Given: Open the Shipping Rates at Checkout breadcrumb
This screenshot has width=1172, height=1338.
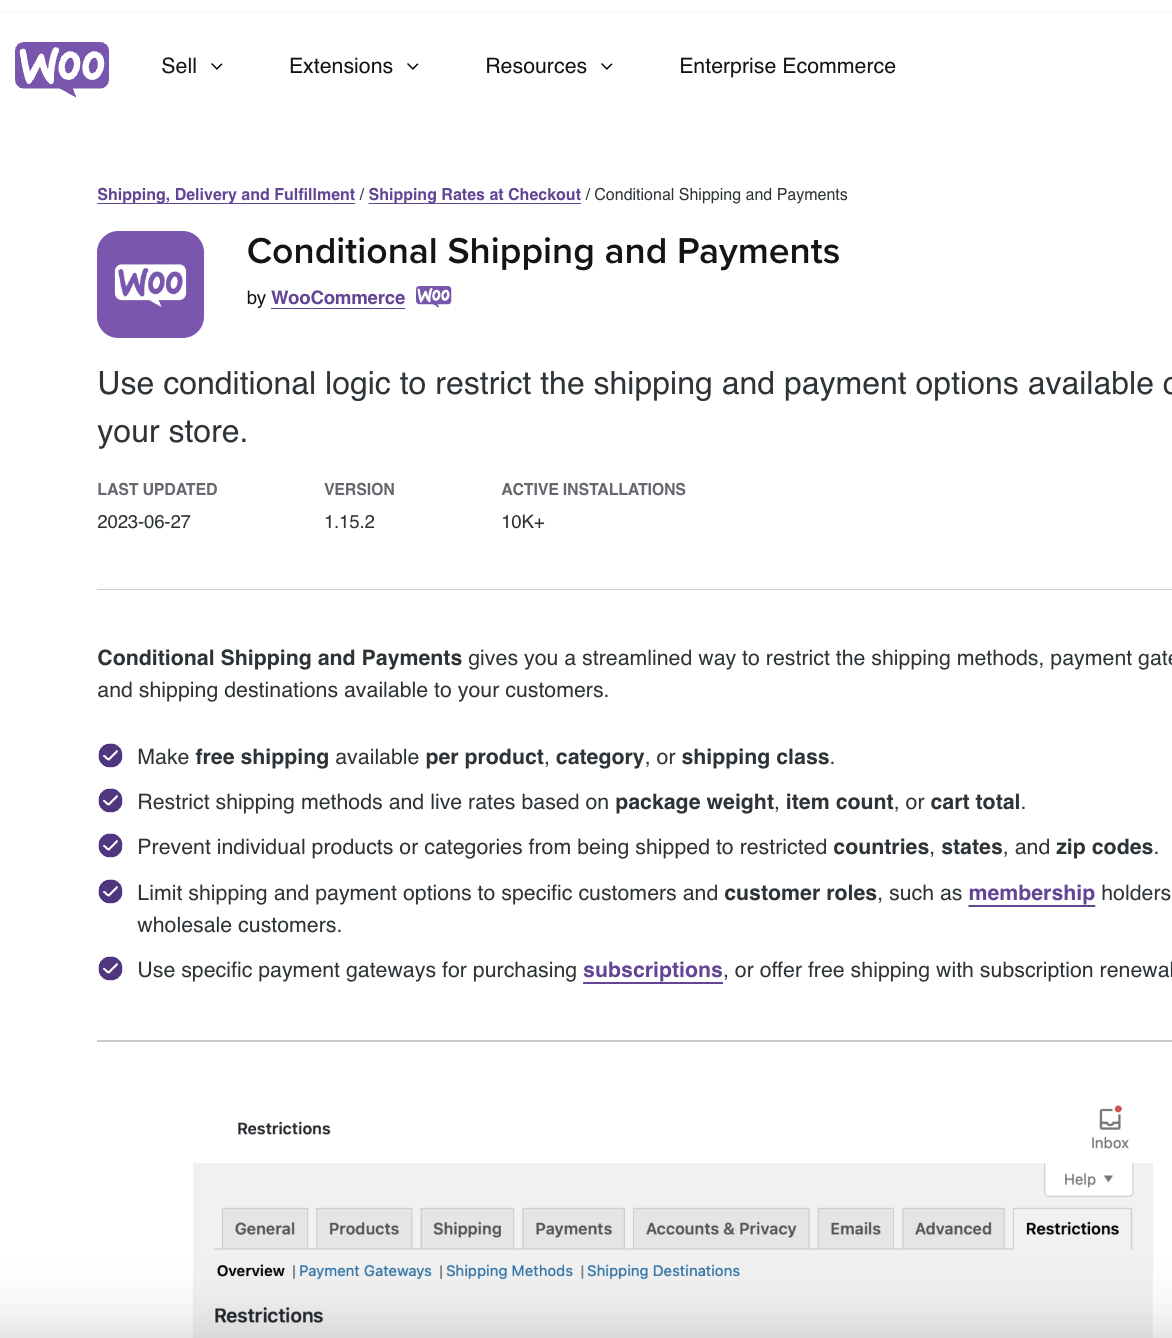Looking at the screenshot, I should [474, 194].
